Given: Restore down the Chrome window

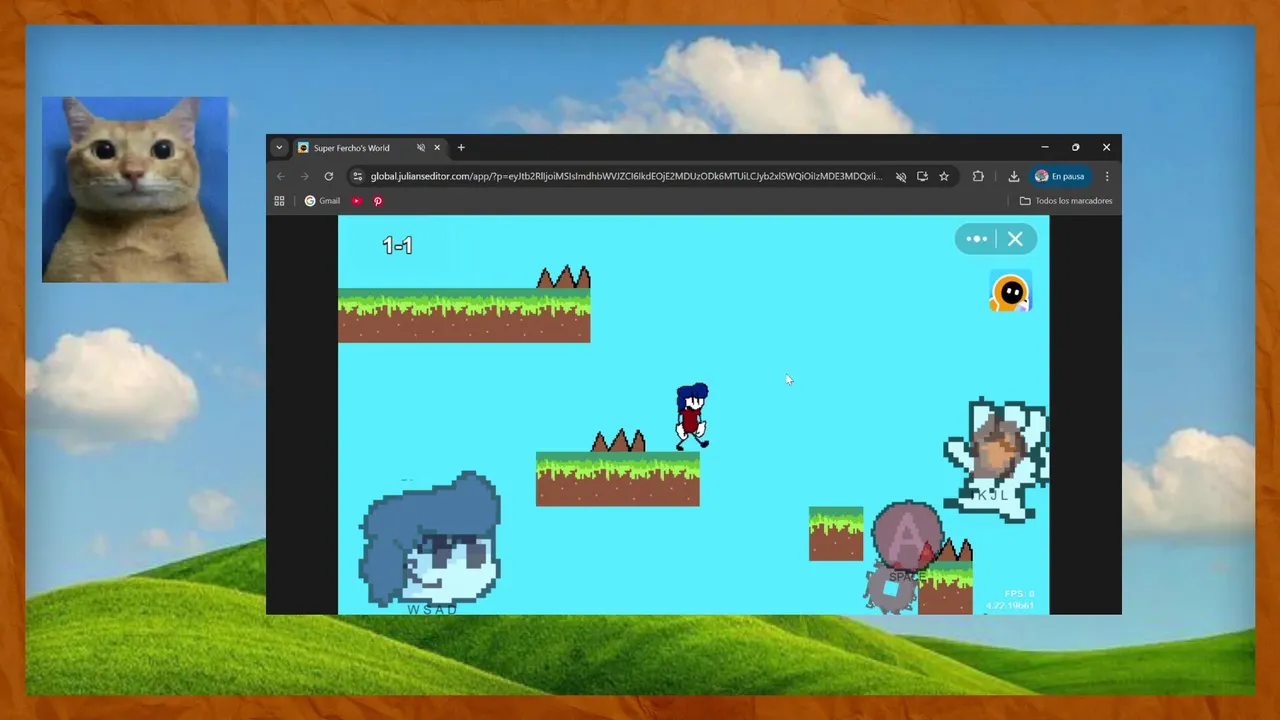Looking at the screenshot, I should tap(1075, 147).
